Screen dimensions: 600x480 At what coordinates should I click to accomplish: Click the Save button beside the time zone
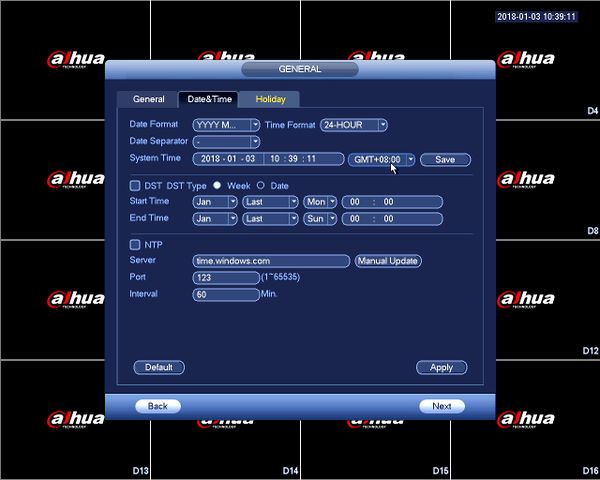[x=445, y=160]
